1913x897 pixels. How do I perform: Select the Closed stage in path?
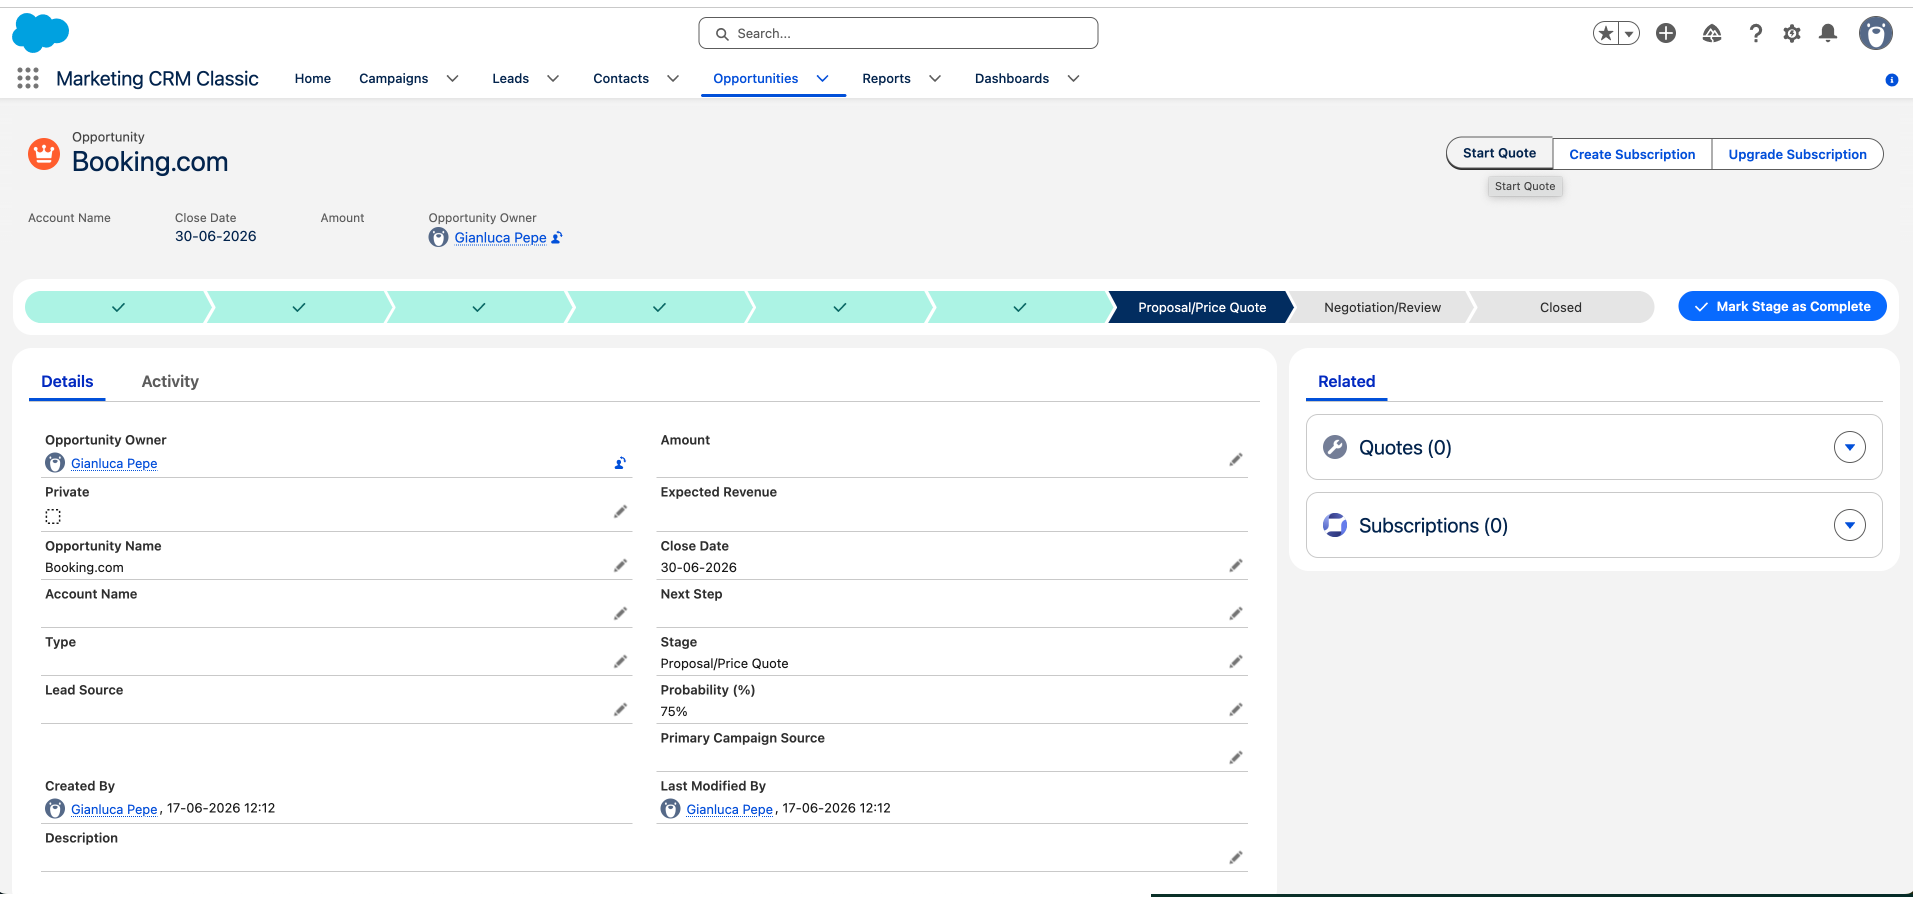pos(1560,307)
